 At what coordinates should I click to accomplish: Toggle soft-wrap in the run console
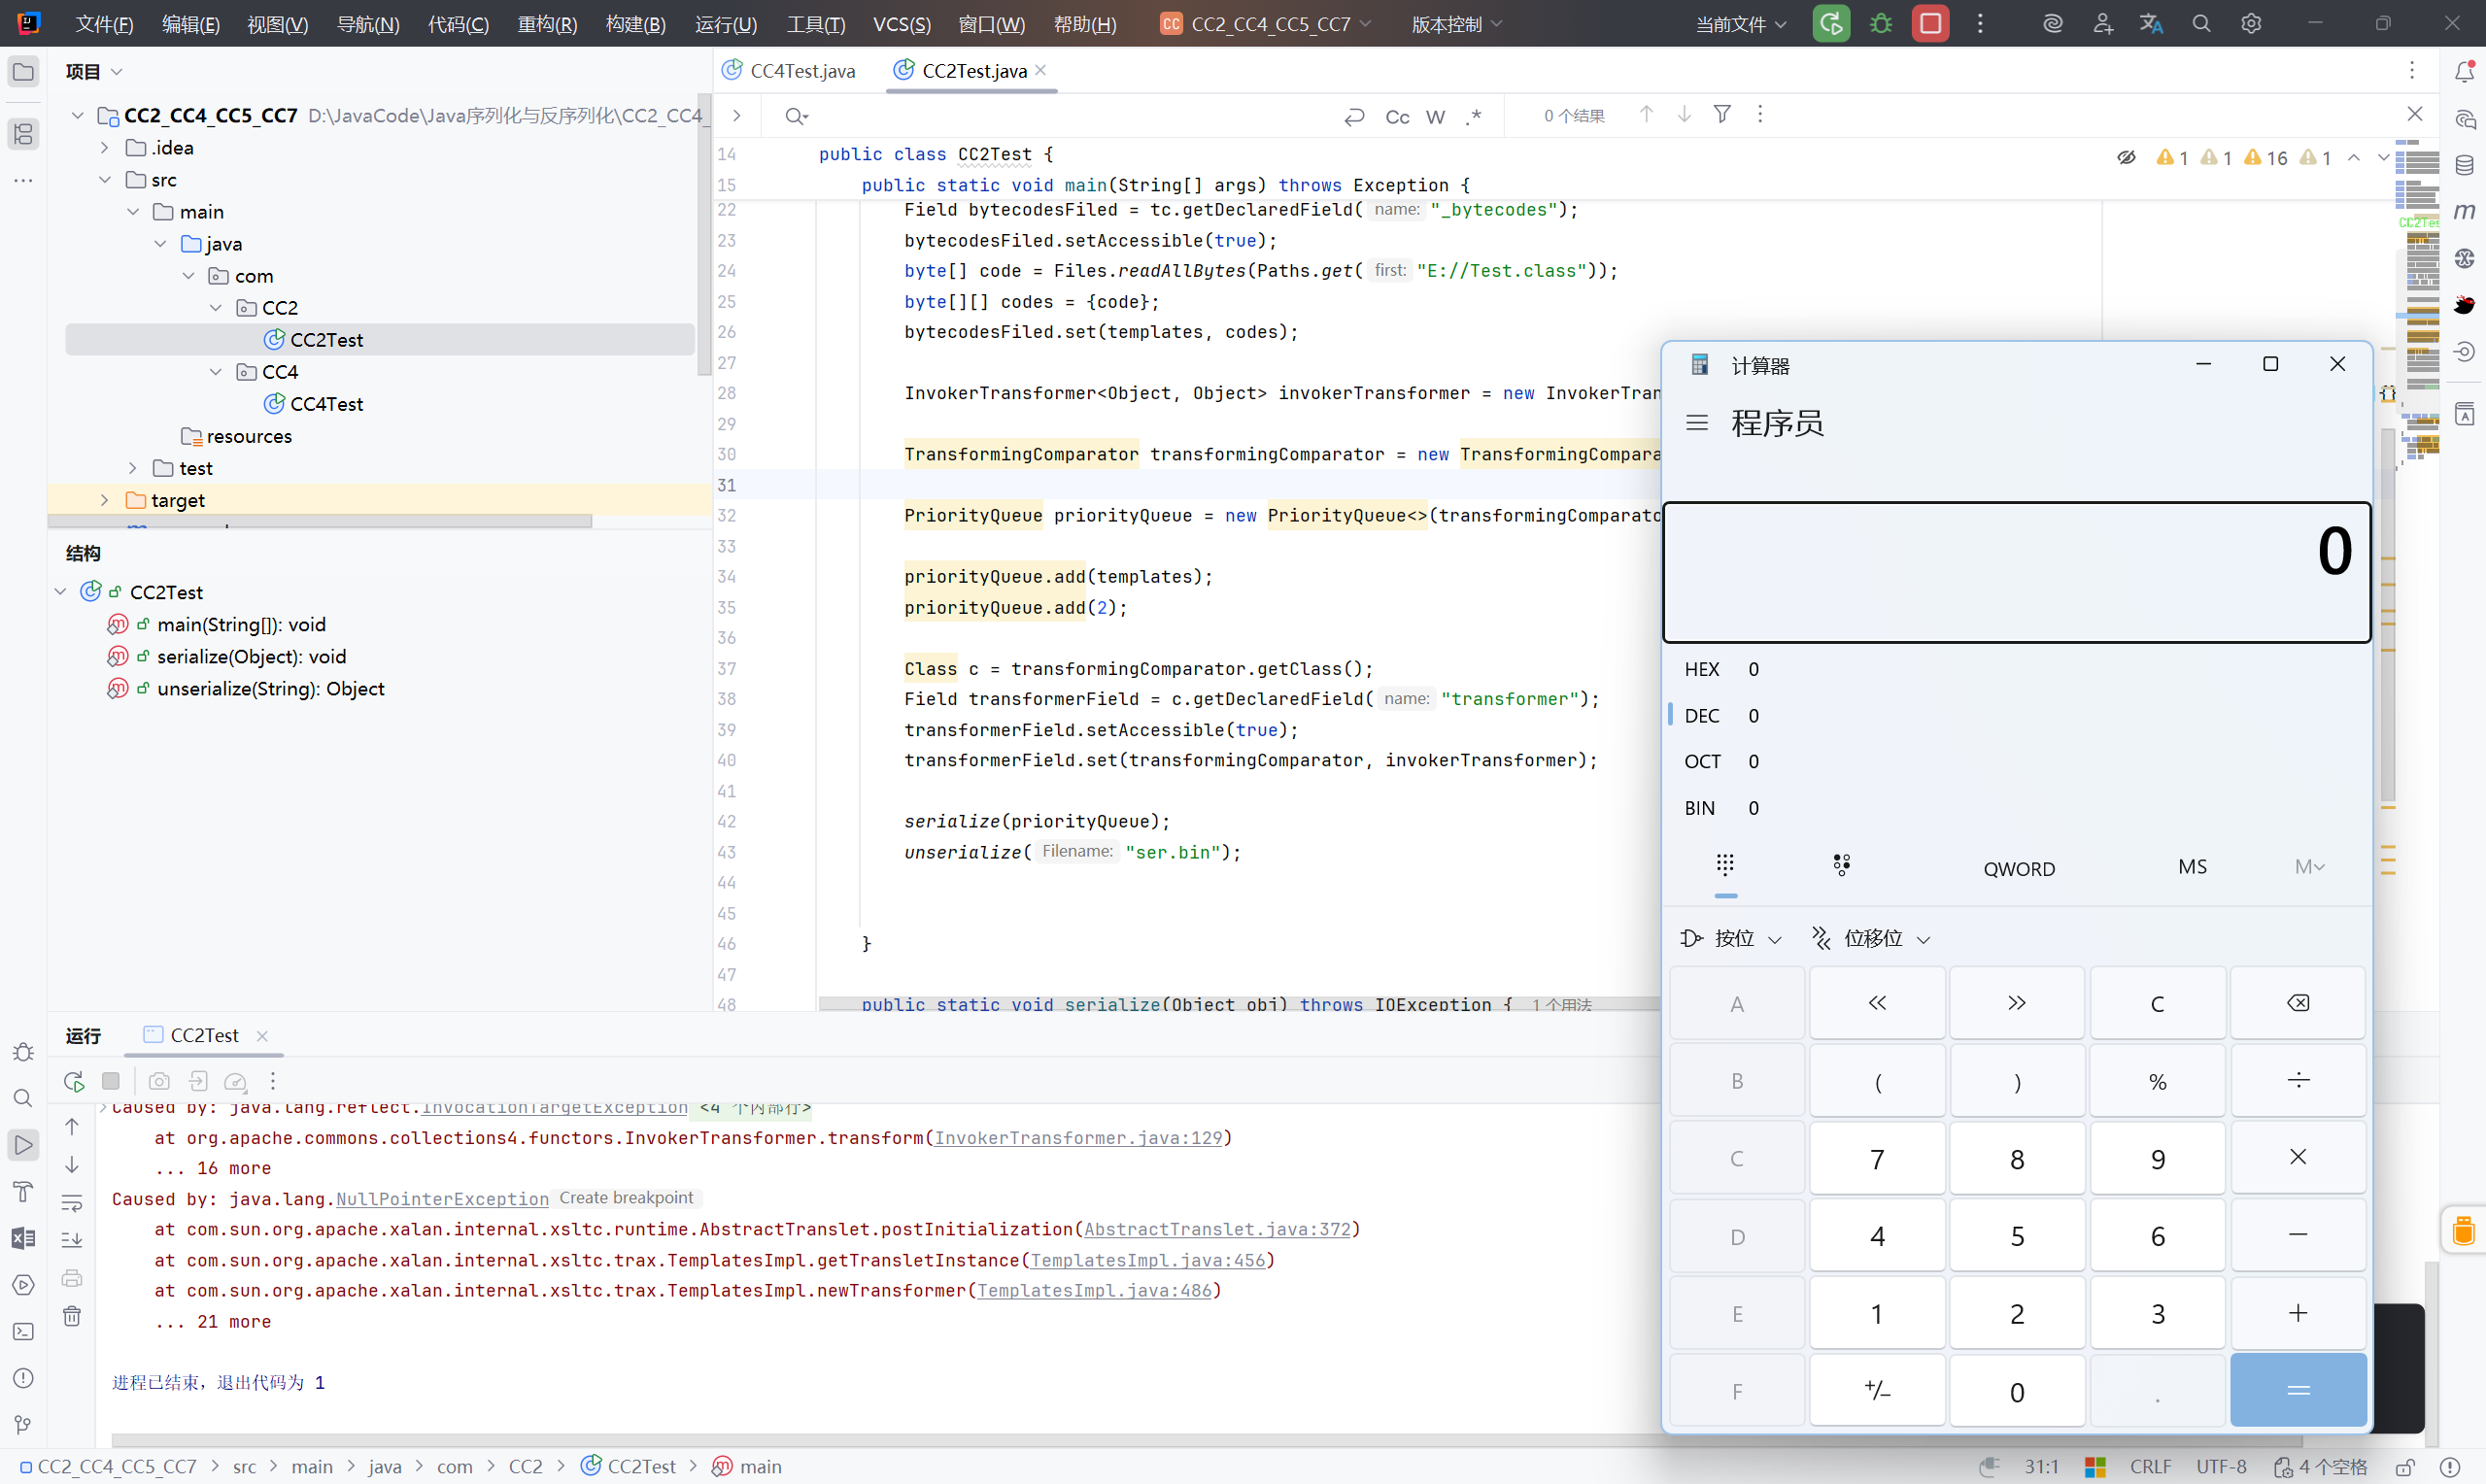coord(72,1203)
